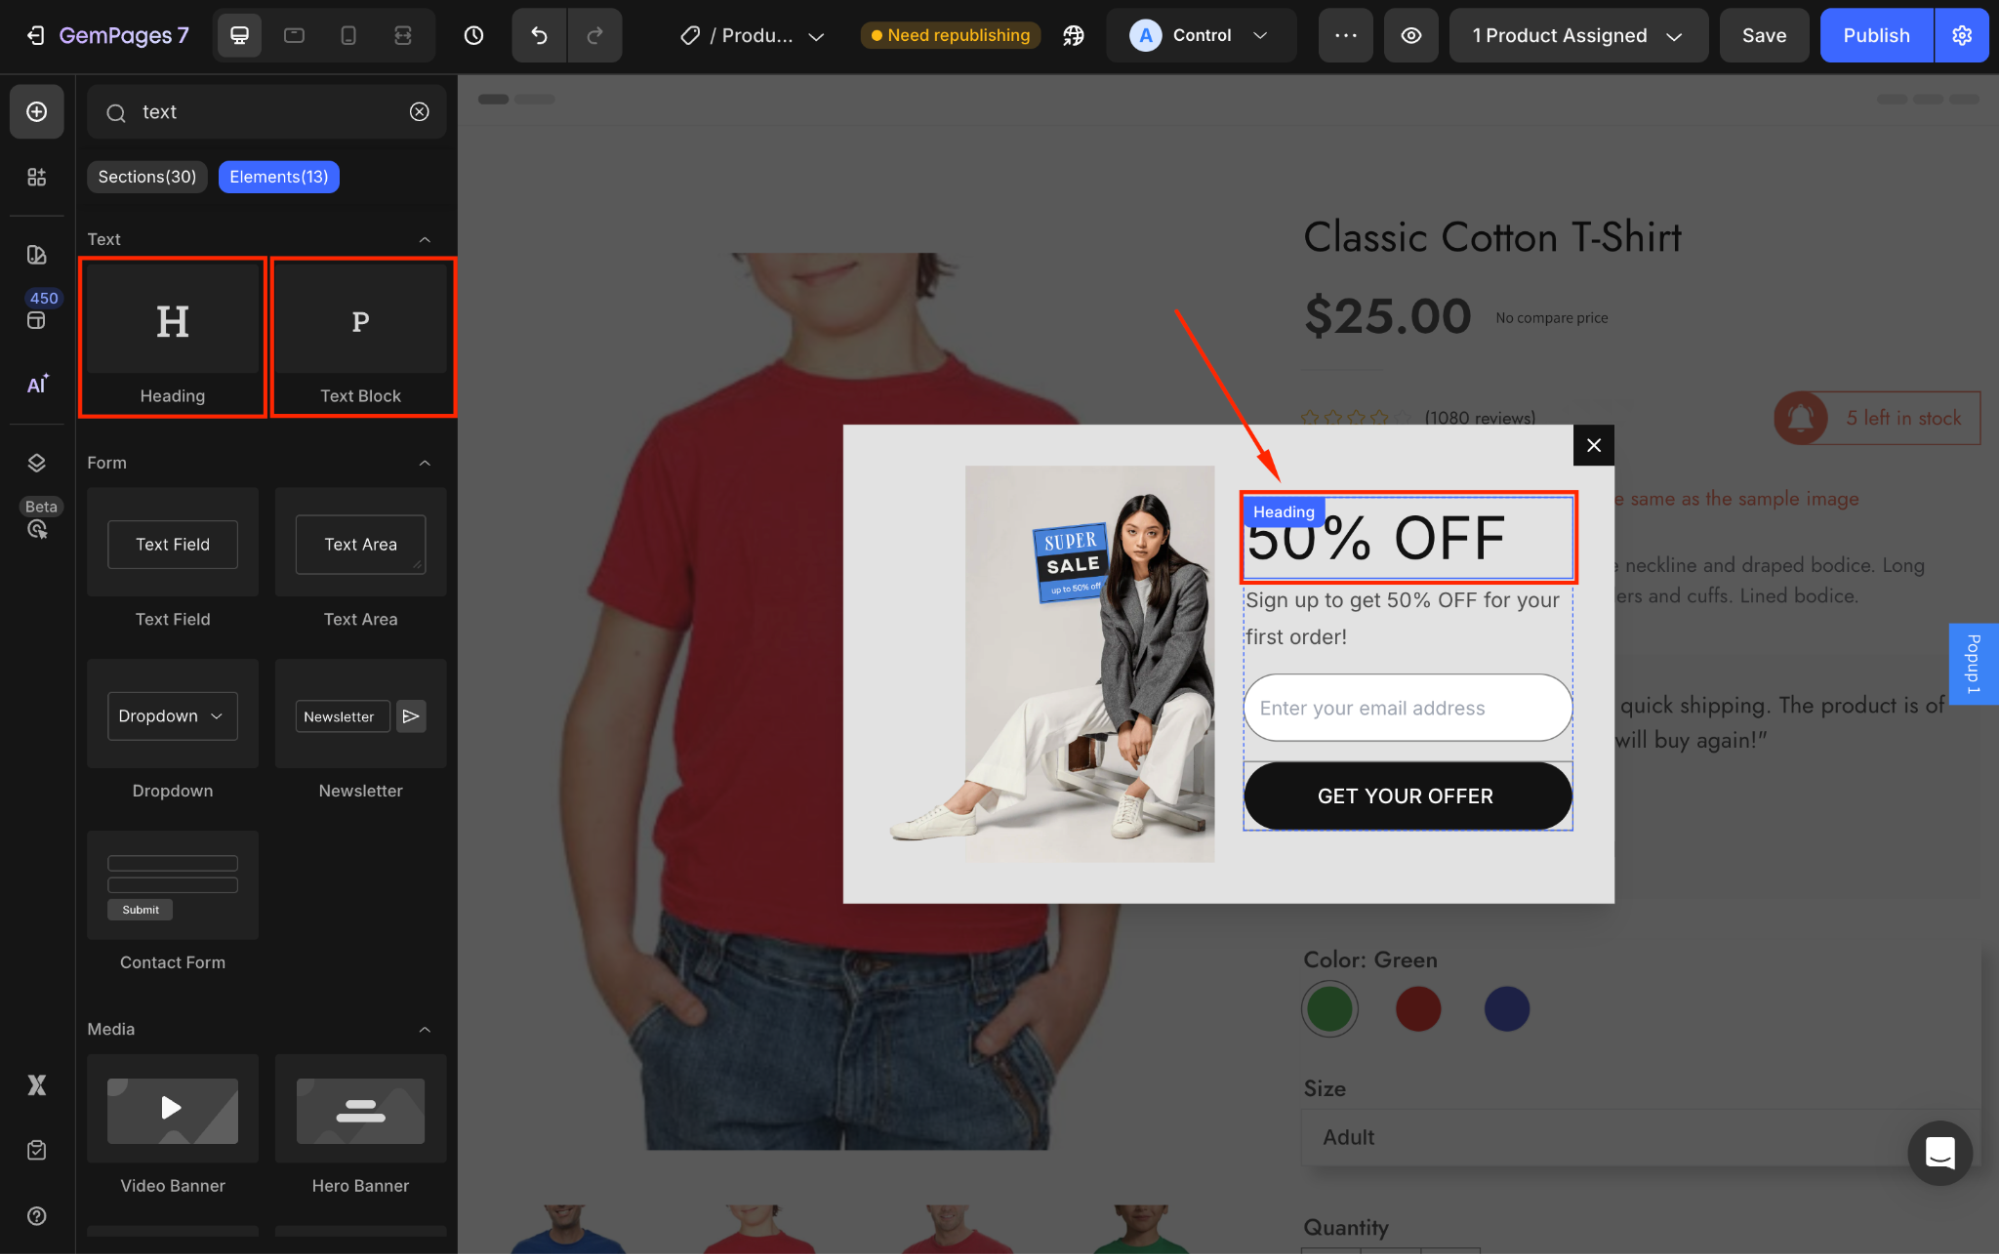
Task: Switch to tablet device view
Action: tap(294, 36)
